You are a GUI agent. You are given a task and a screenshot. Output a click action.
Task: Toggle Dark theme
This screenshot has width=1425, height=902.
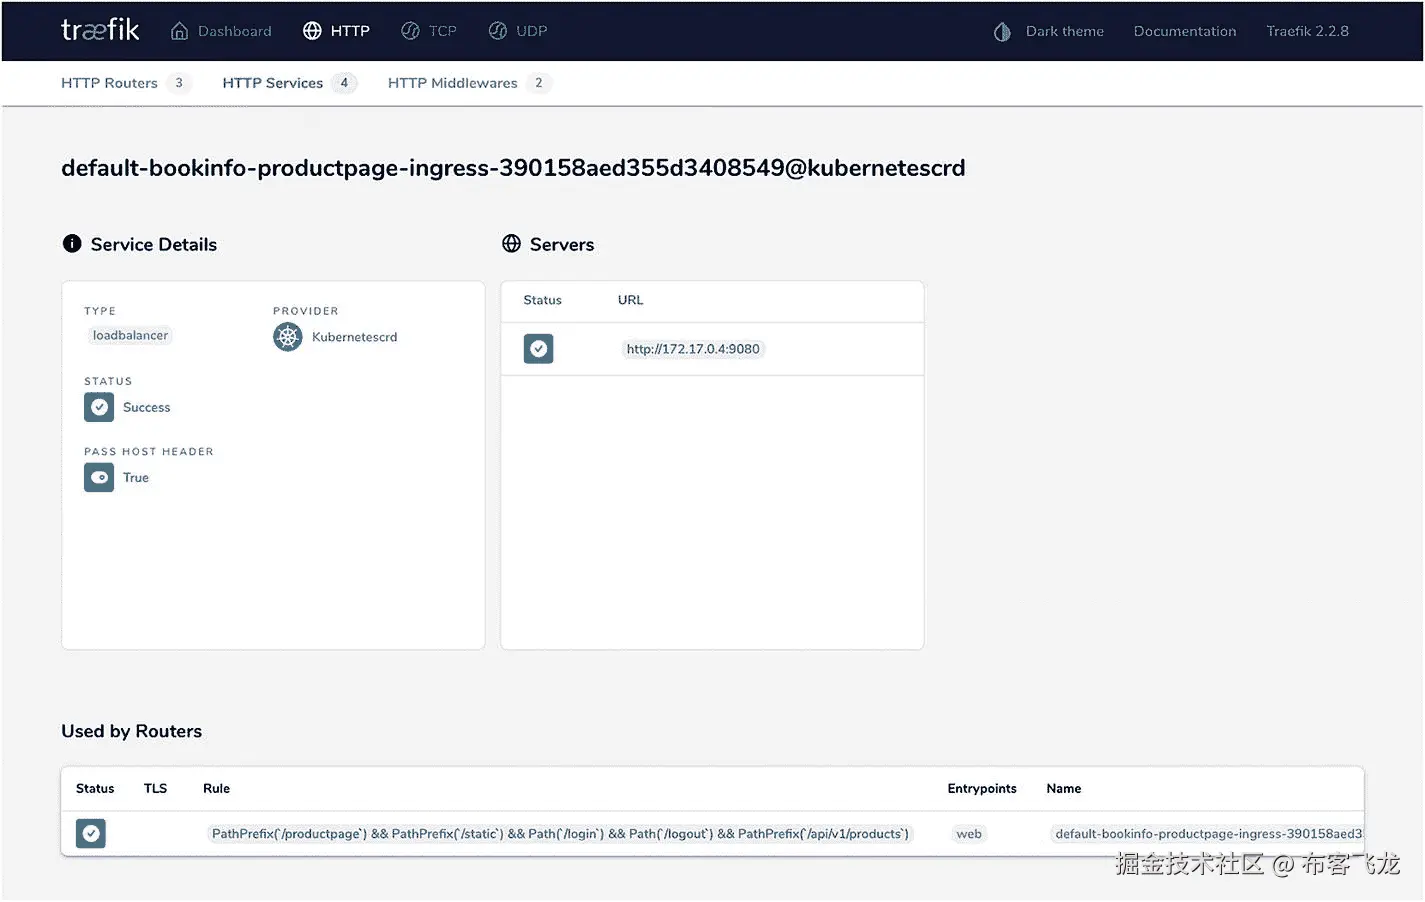click(1048, 31)
